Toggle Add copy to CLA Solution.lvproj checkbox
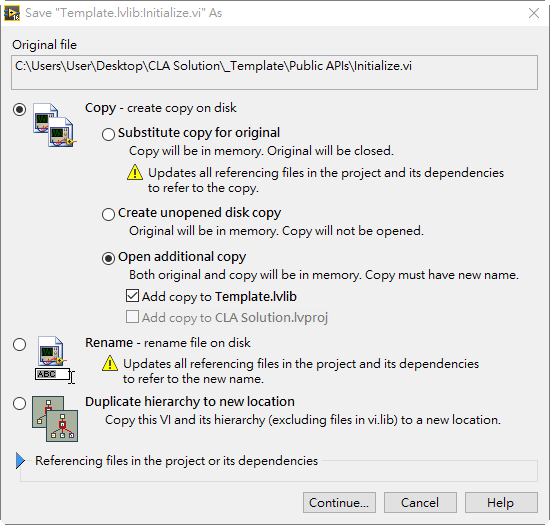550x525 pixels. (132, 317)
